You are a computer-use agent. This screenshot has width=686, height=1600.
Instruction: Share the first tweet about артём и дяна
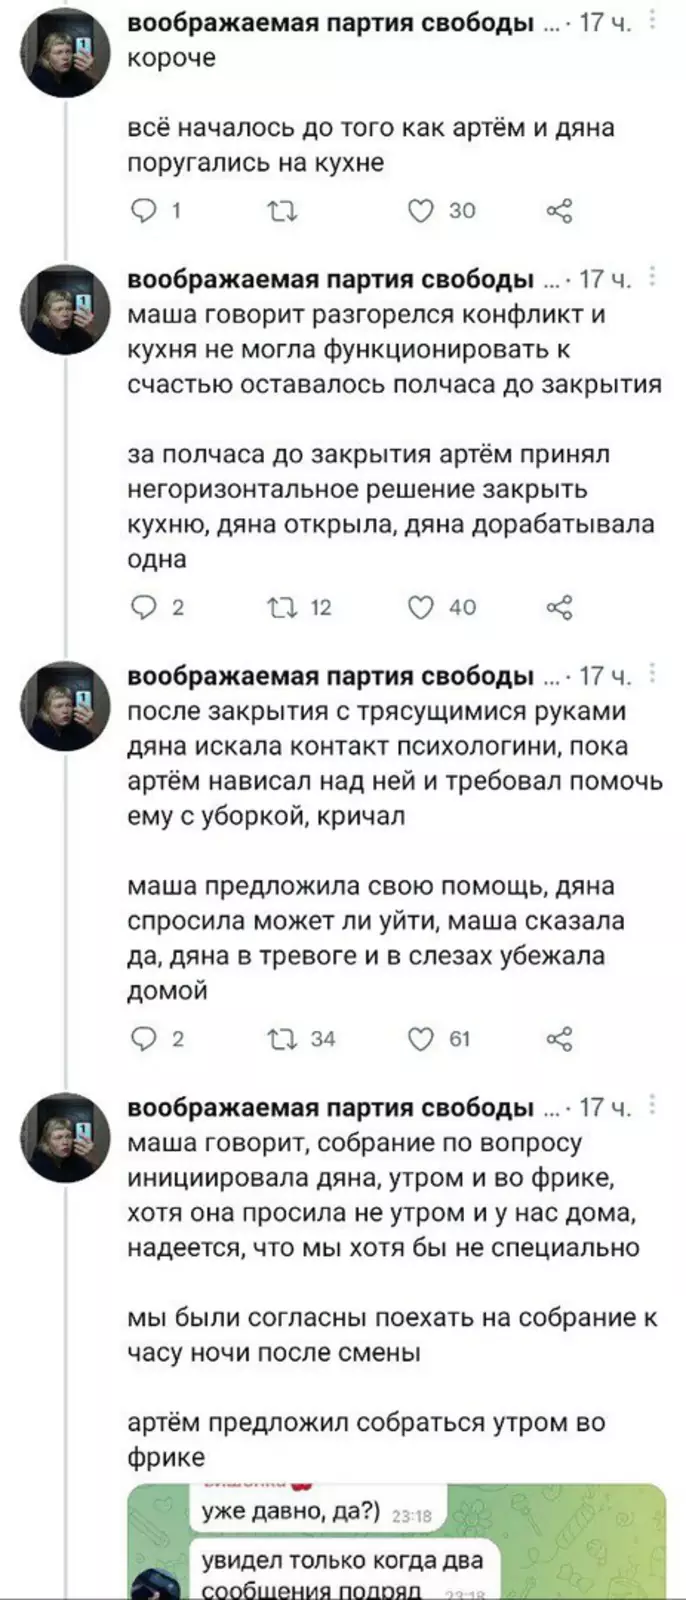click(x=560, y=211)
